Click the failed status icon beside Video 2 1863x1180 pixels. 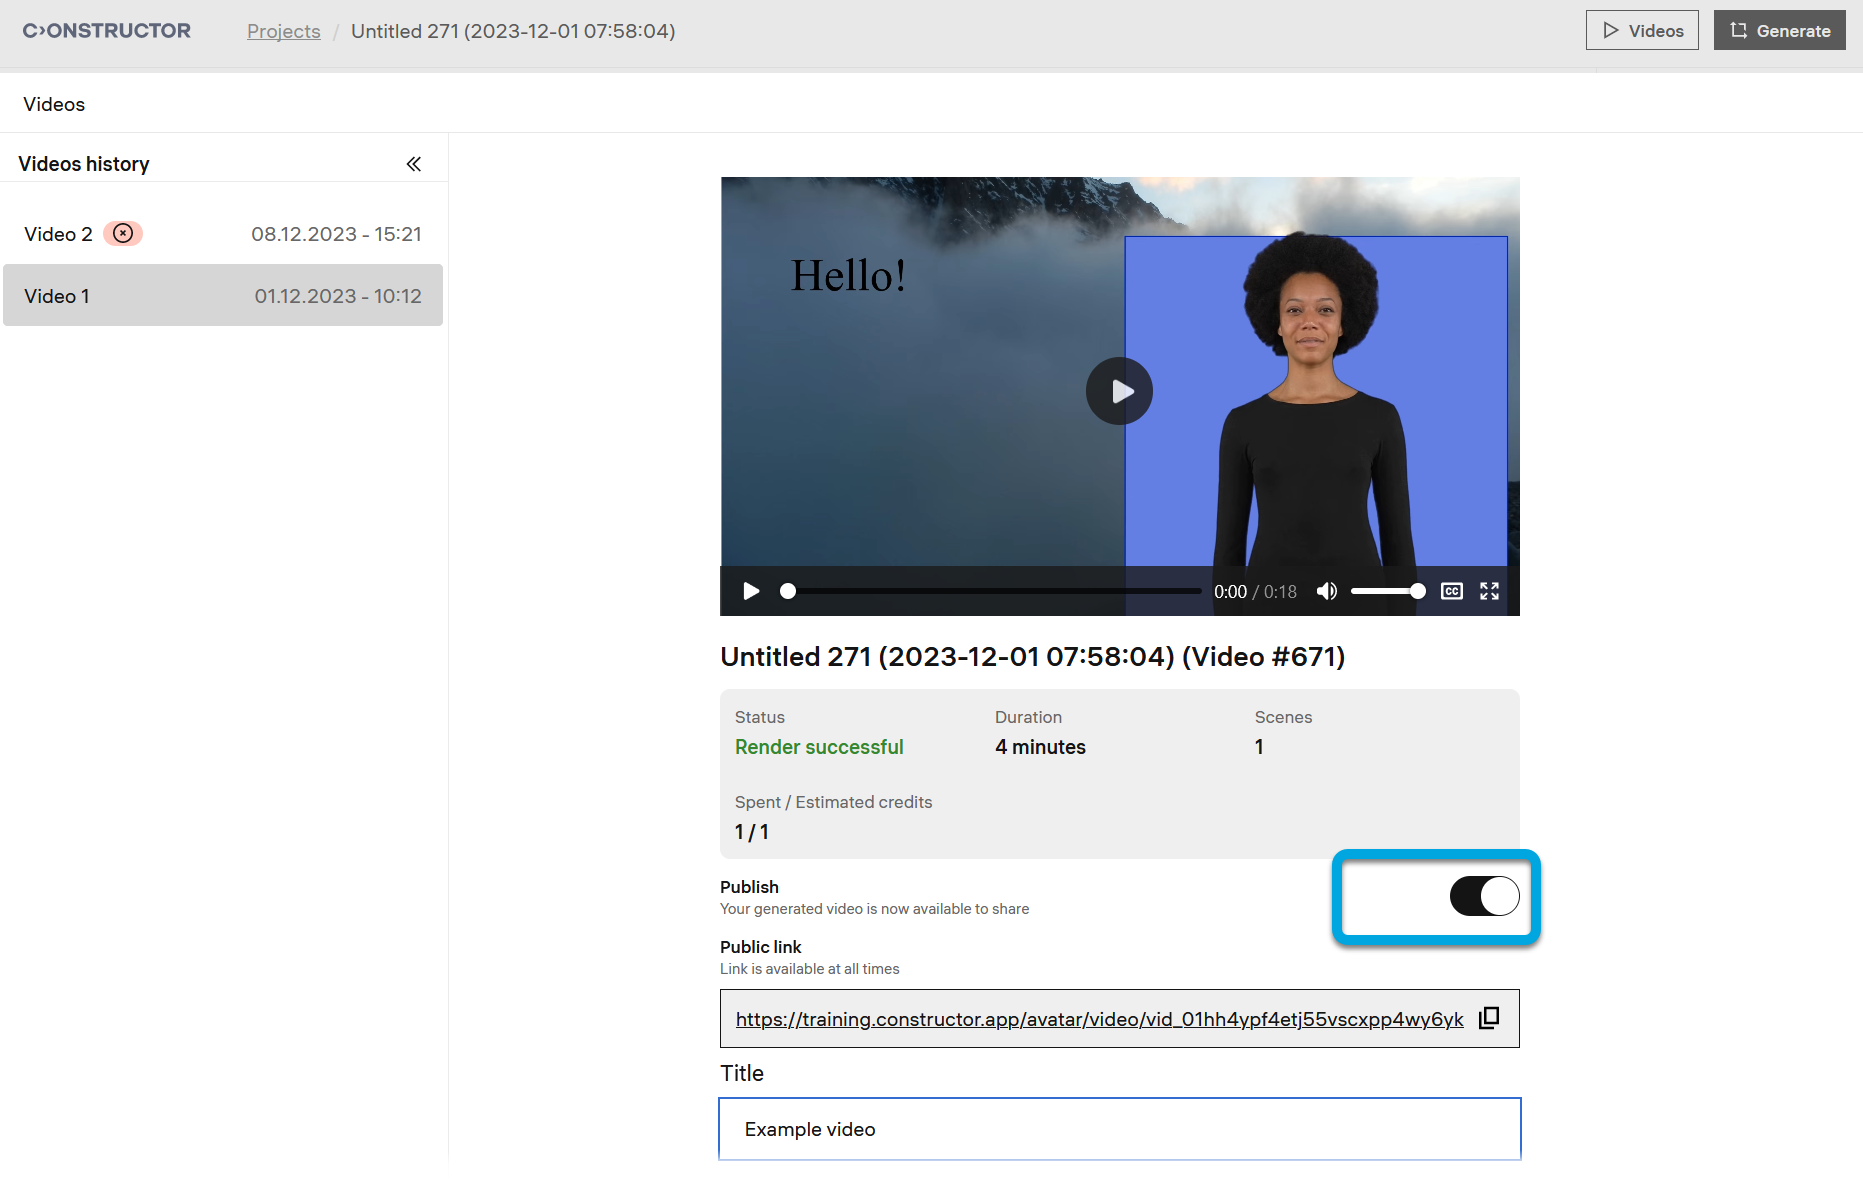click(123, 233)
